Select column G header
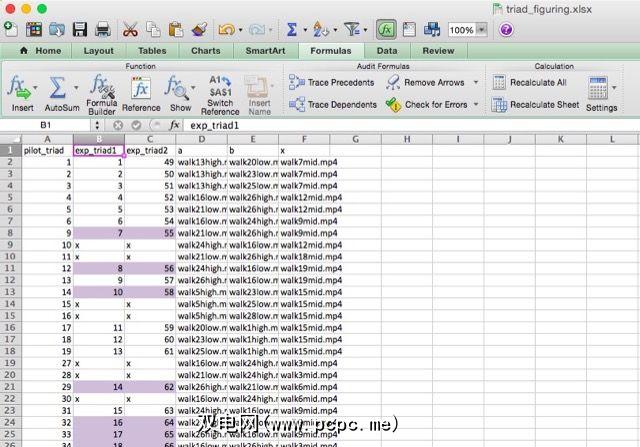 (x=355, y=139)
